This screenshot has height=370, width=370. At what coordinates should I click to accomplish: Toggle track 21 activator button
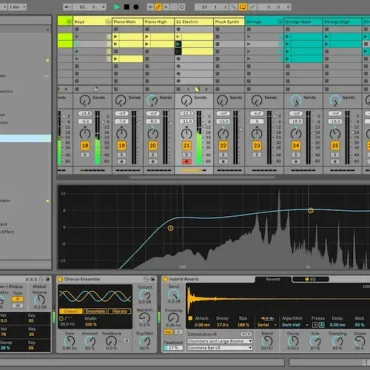tap(186, 146)
